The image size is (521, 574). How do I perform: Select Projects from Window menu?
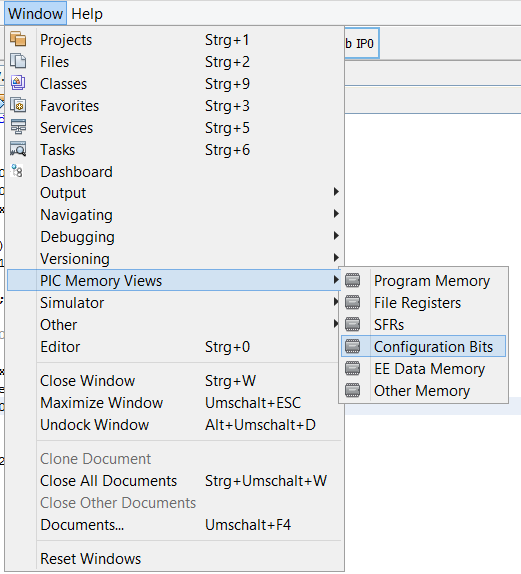[174, 40]
